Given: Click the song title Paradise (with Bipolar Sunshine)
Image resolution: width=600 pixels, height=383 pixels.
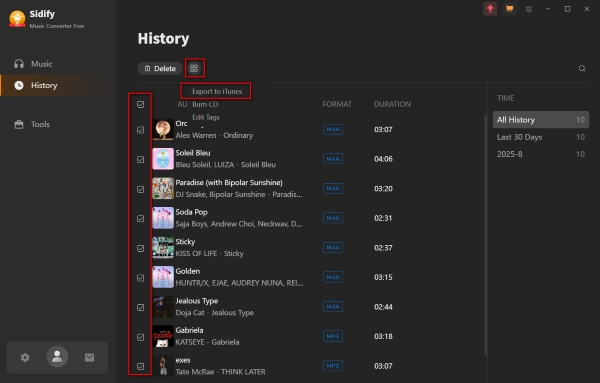Looking at the screenshot, I should 229,183.
